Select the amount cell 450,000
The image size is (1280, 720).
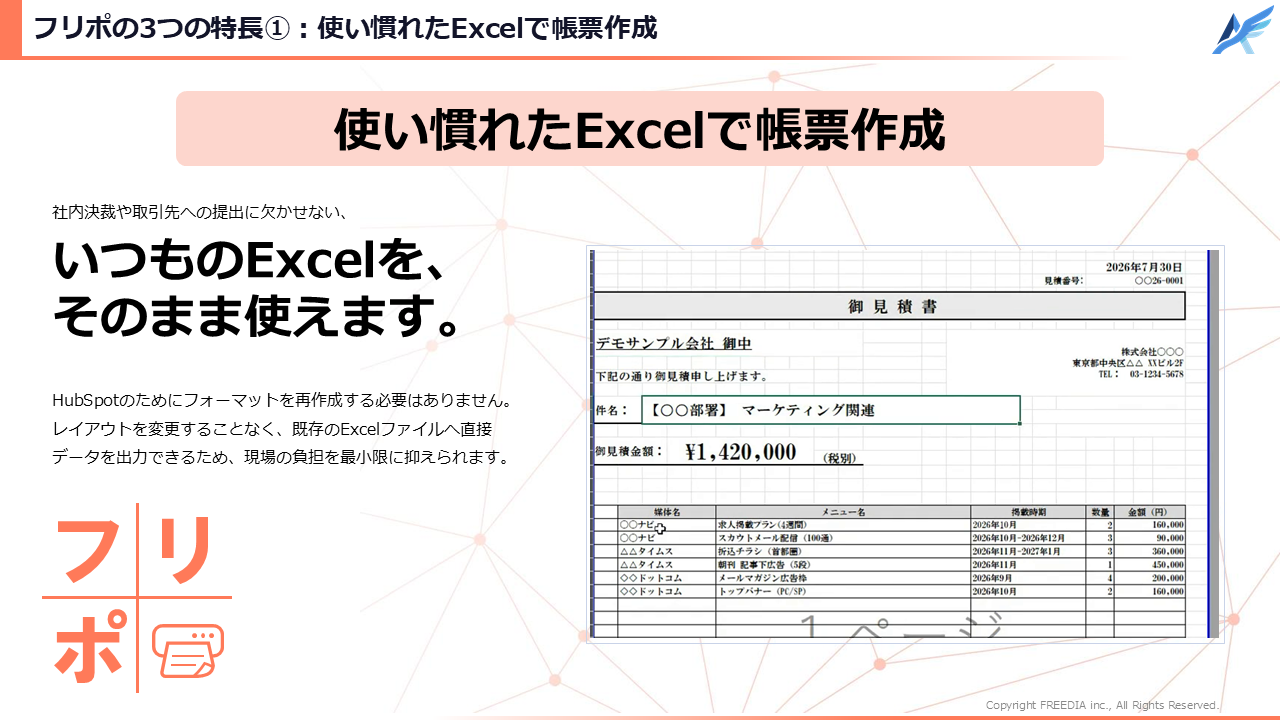point(1150,565)
